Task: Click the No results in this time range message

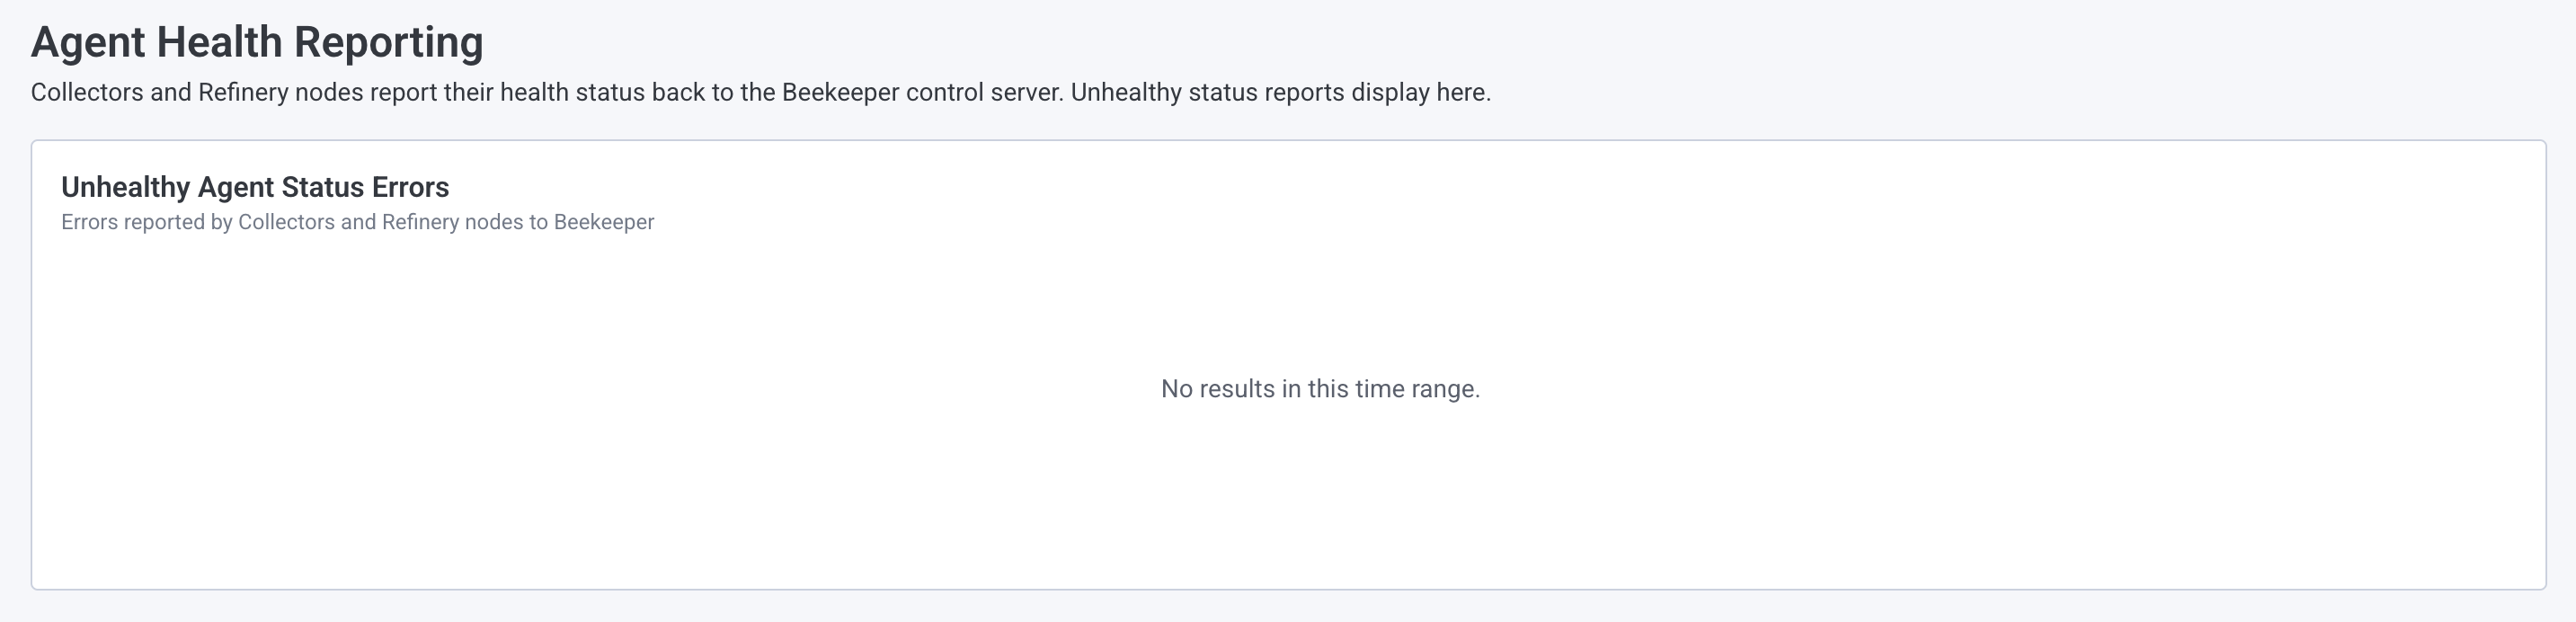Action: [1320, 388]
